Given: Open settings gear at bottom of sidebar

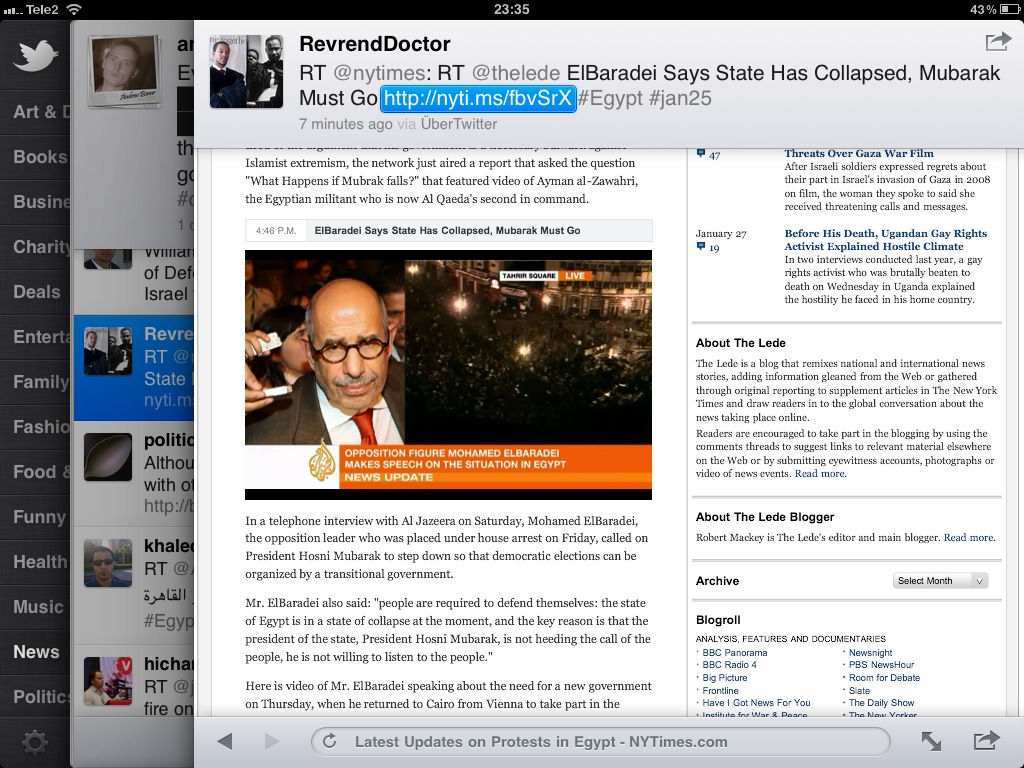Looking at the screenshot, I should 35,743.
